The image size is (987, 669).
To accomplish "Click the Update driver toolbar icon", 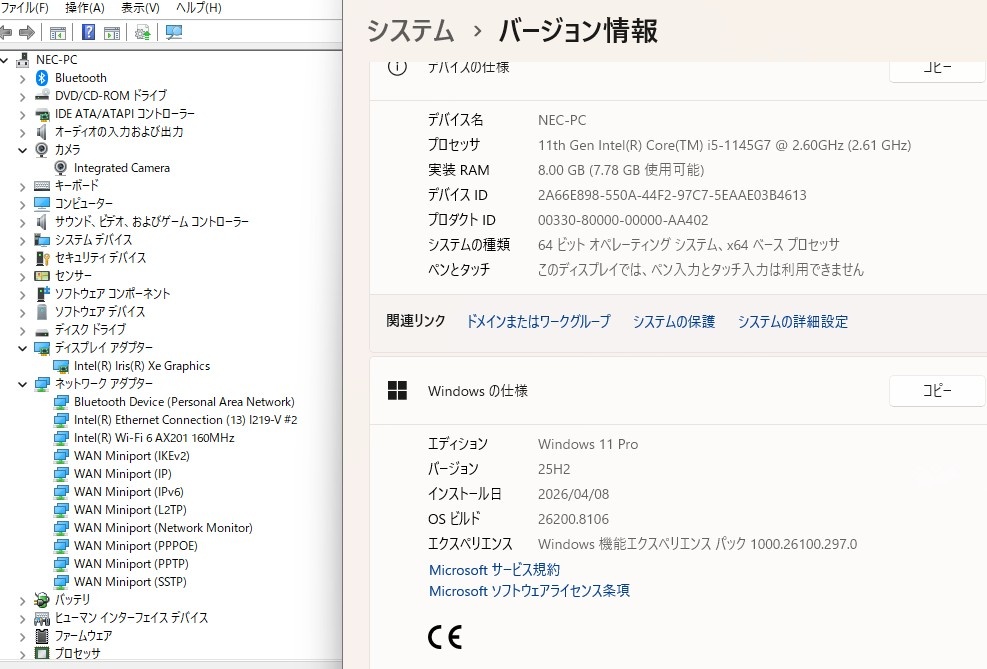I will coord(142,32).
